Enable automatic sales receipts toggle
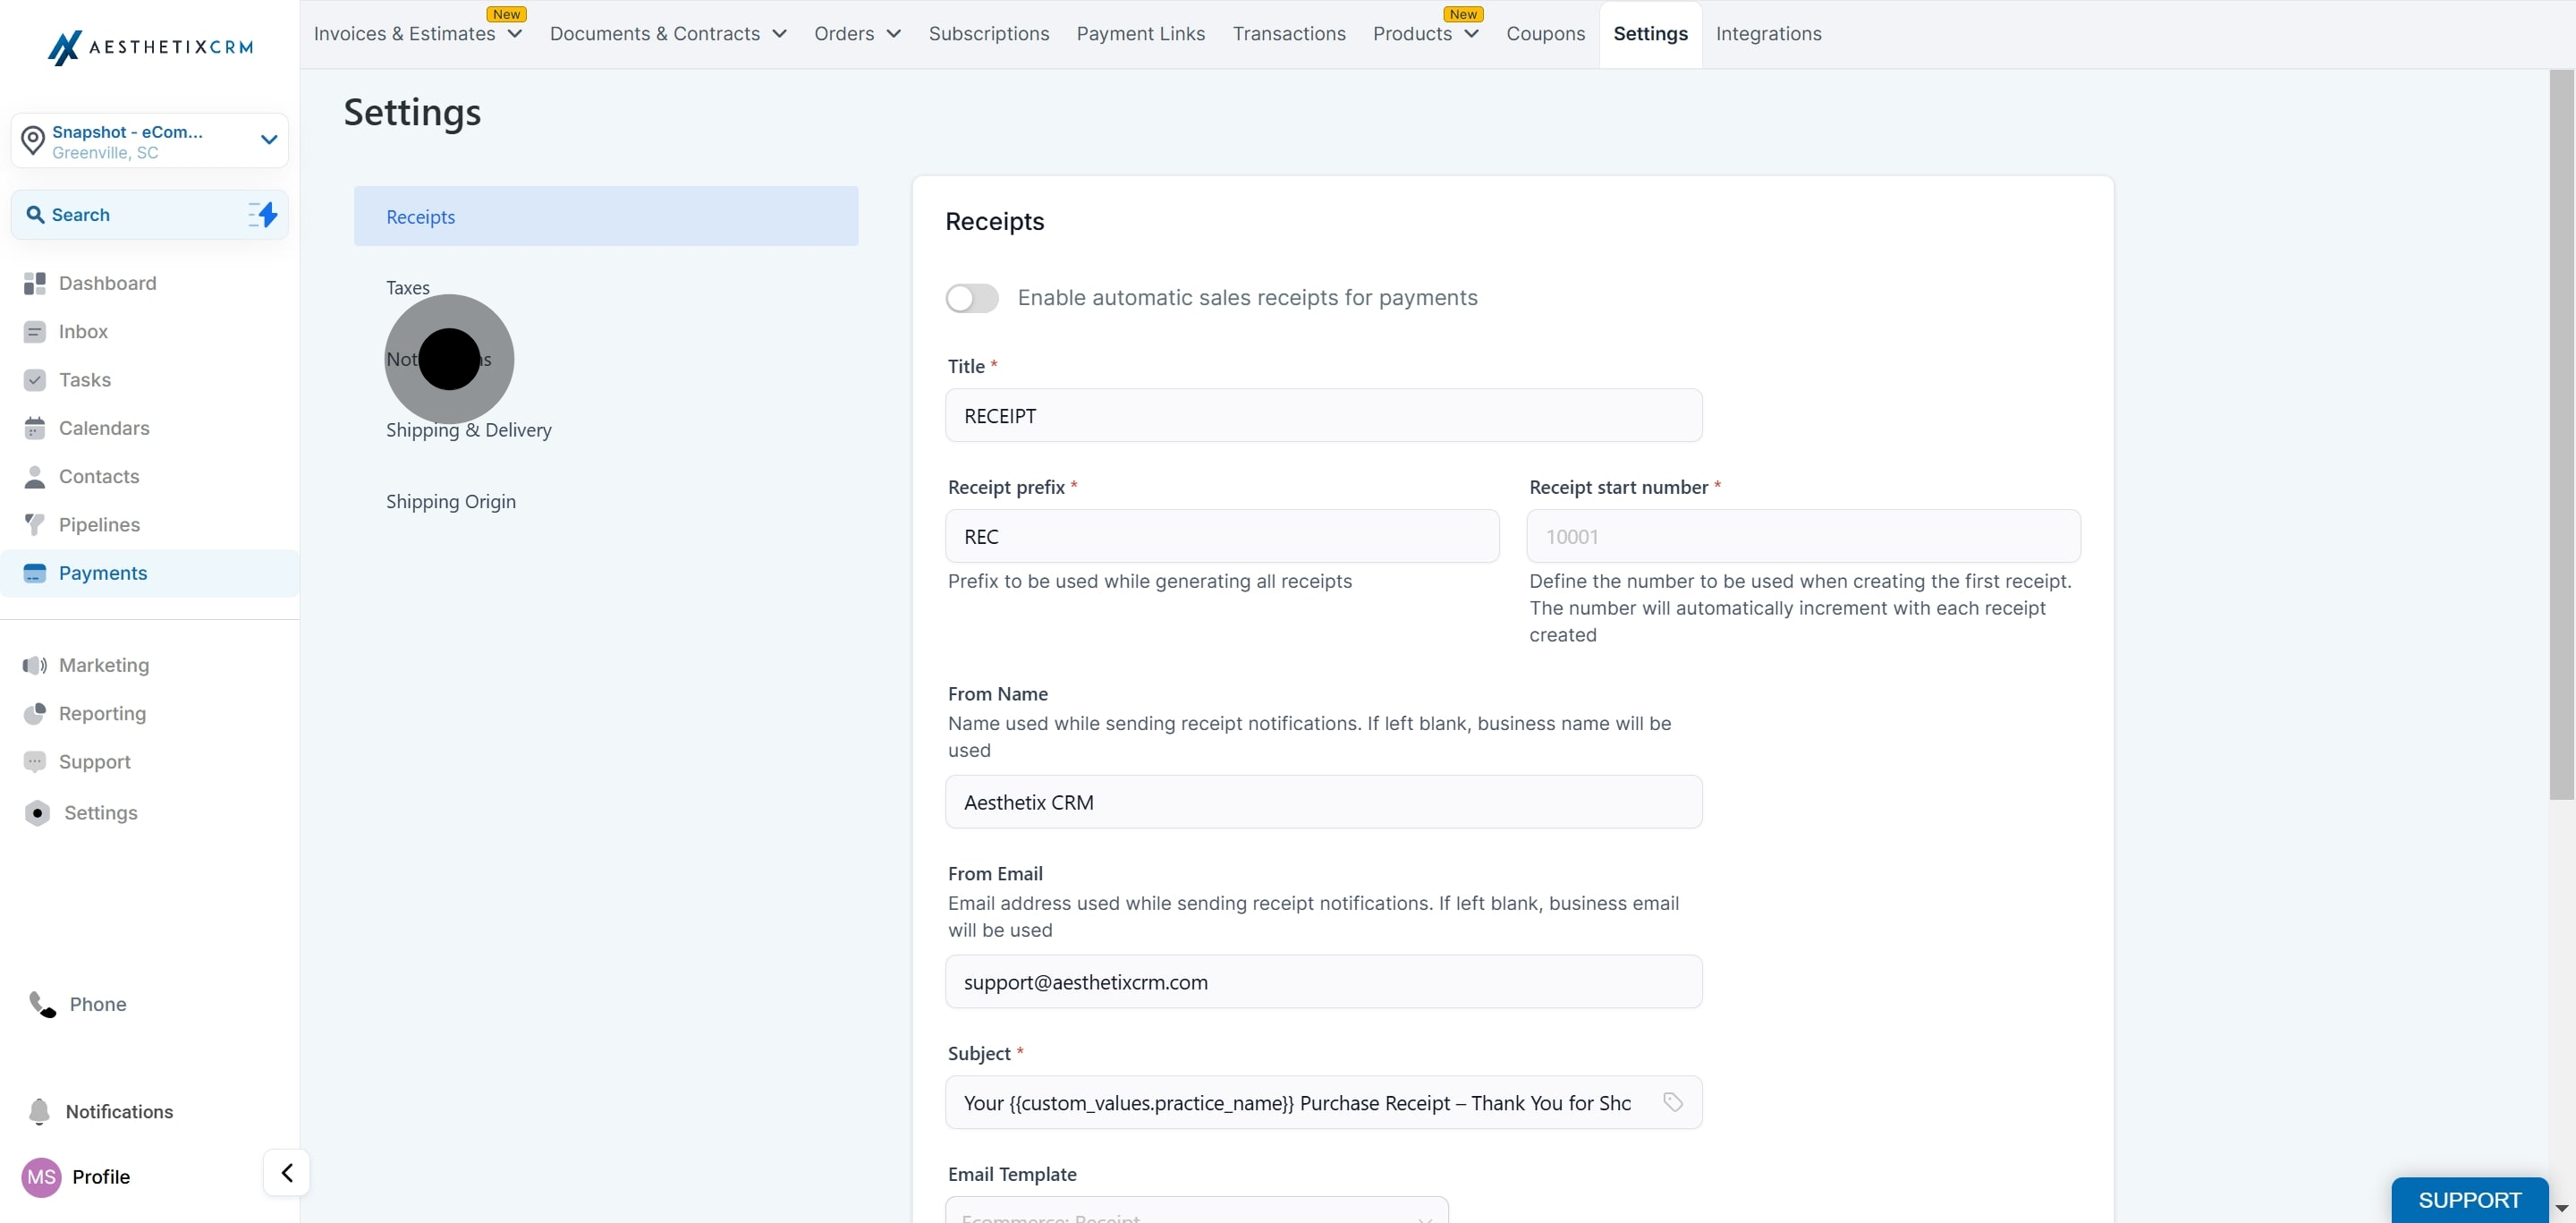This screenshot has width=2576, height=1223. point(971,298)
